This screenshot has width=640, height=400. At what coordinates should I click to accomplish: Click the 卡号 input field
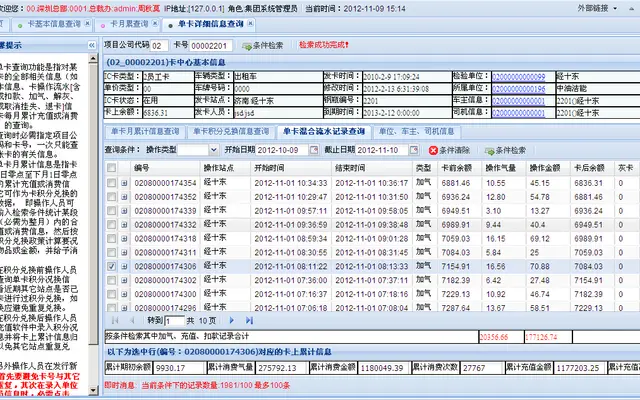(211, 46)
